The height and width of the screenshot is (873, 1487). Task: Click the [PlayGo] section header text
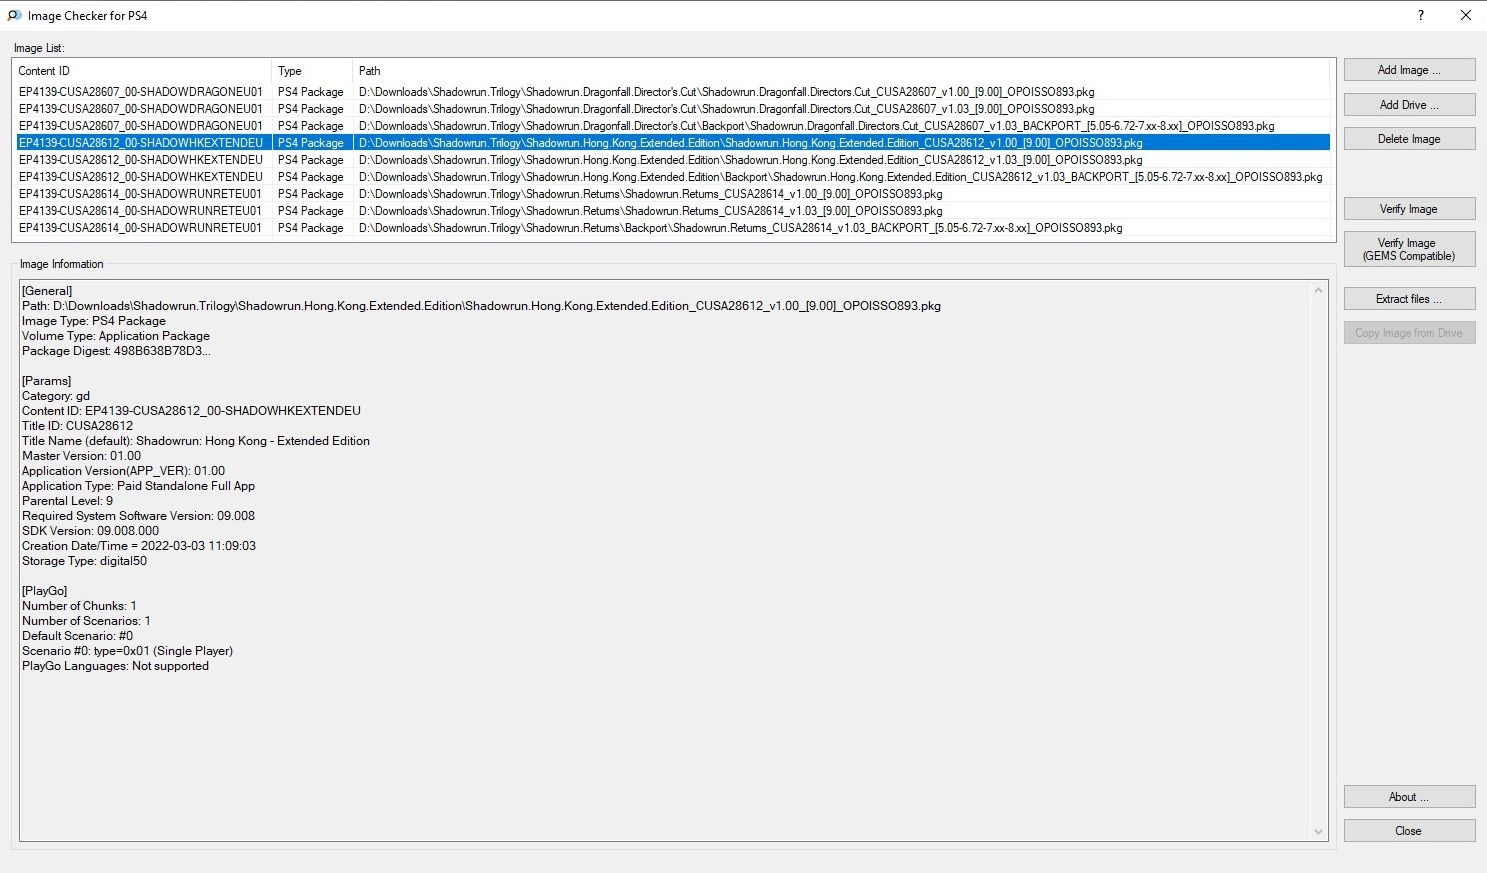(44, 591)
